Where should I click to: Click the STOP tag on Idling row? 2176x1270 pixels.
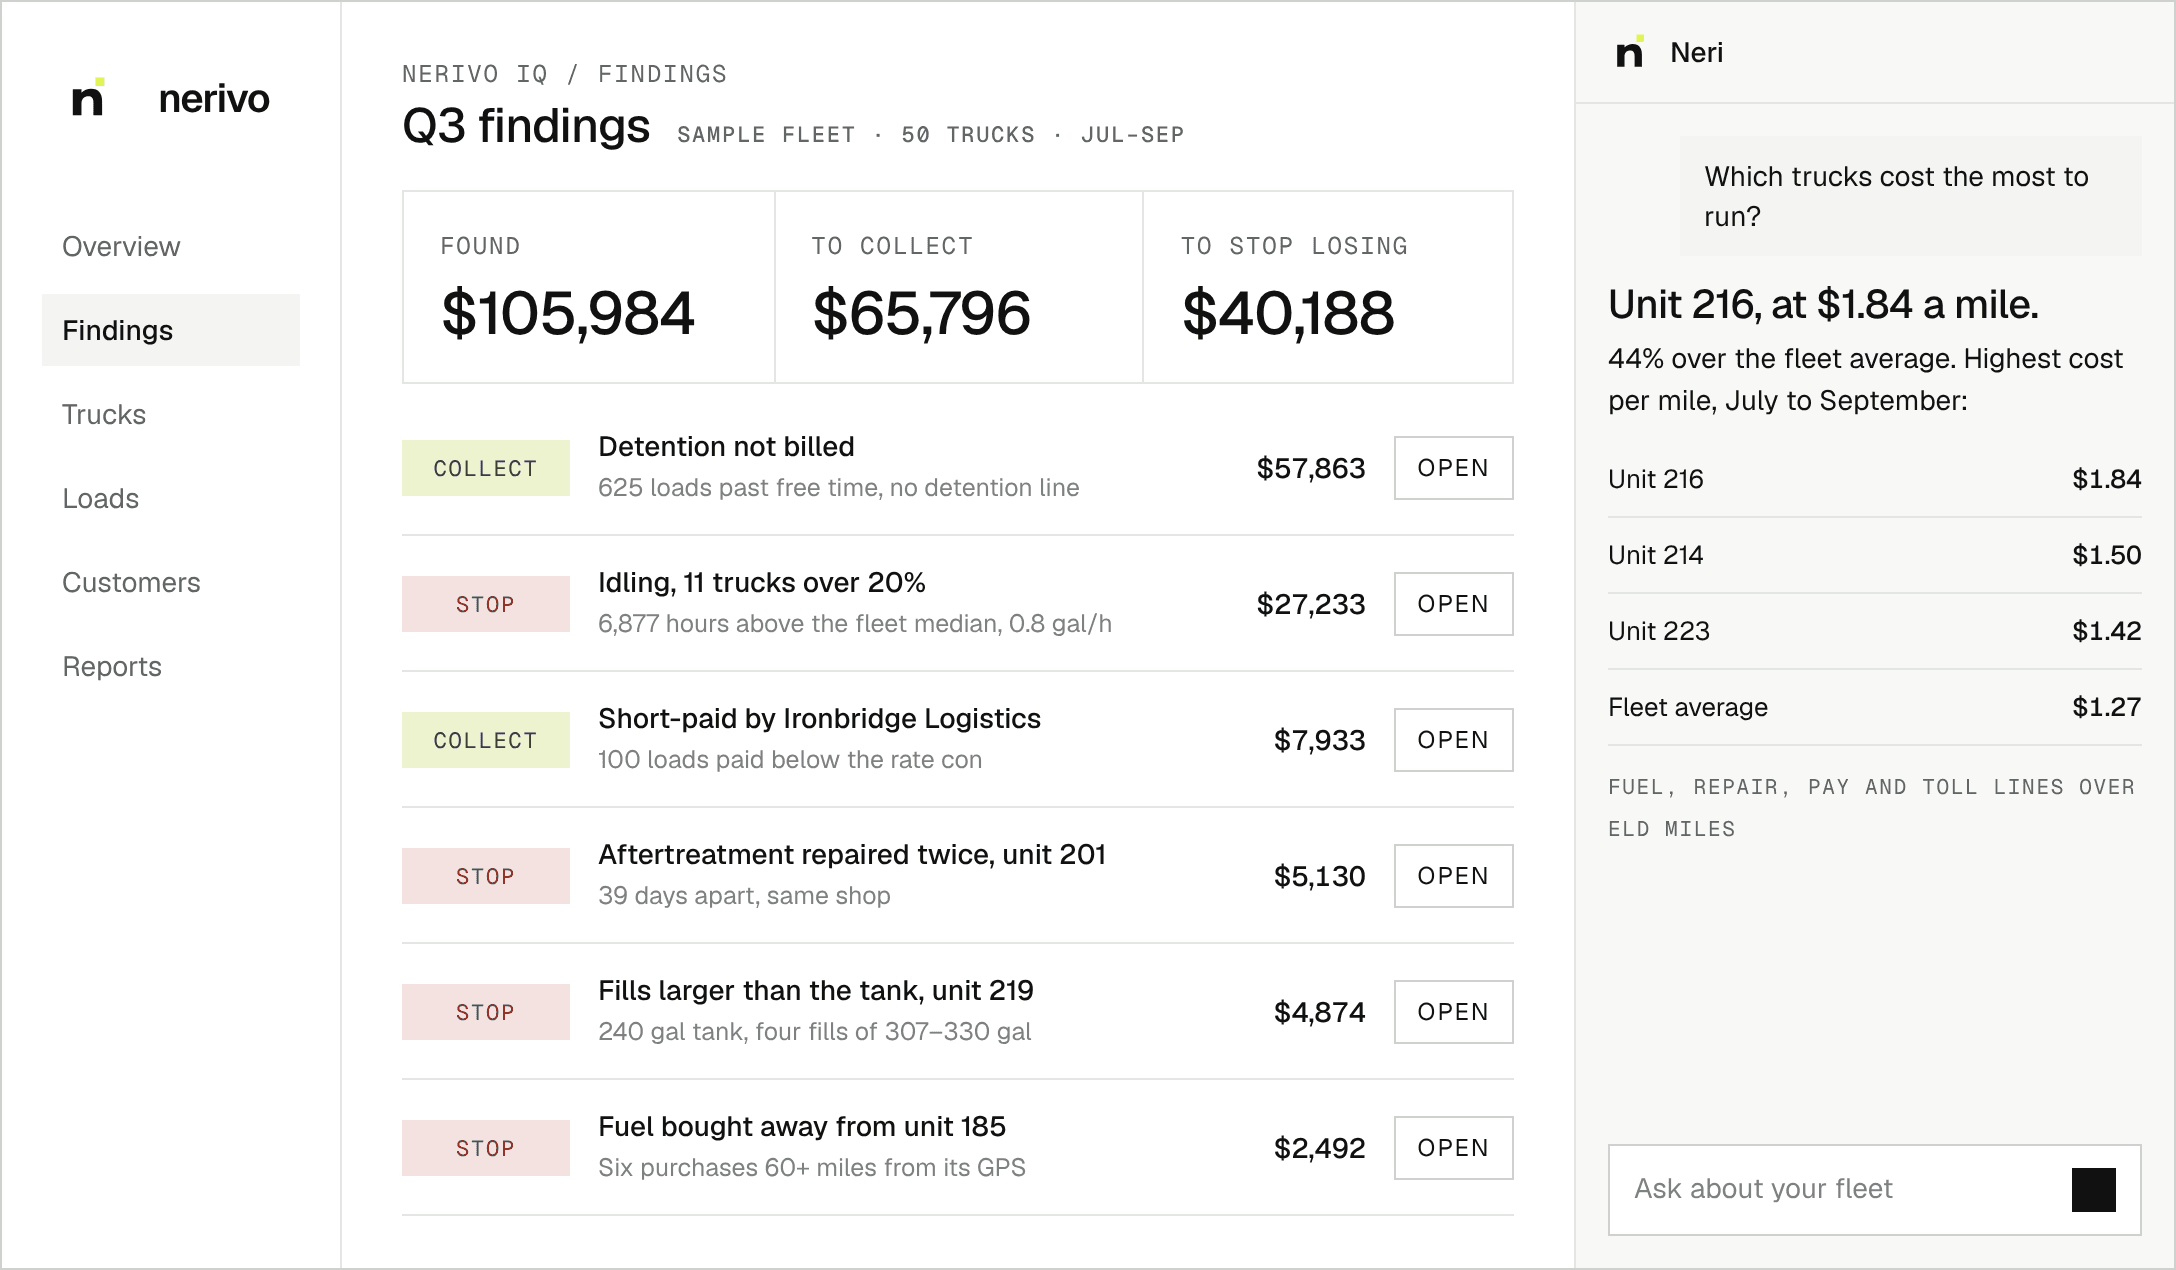tap(486, 604)
